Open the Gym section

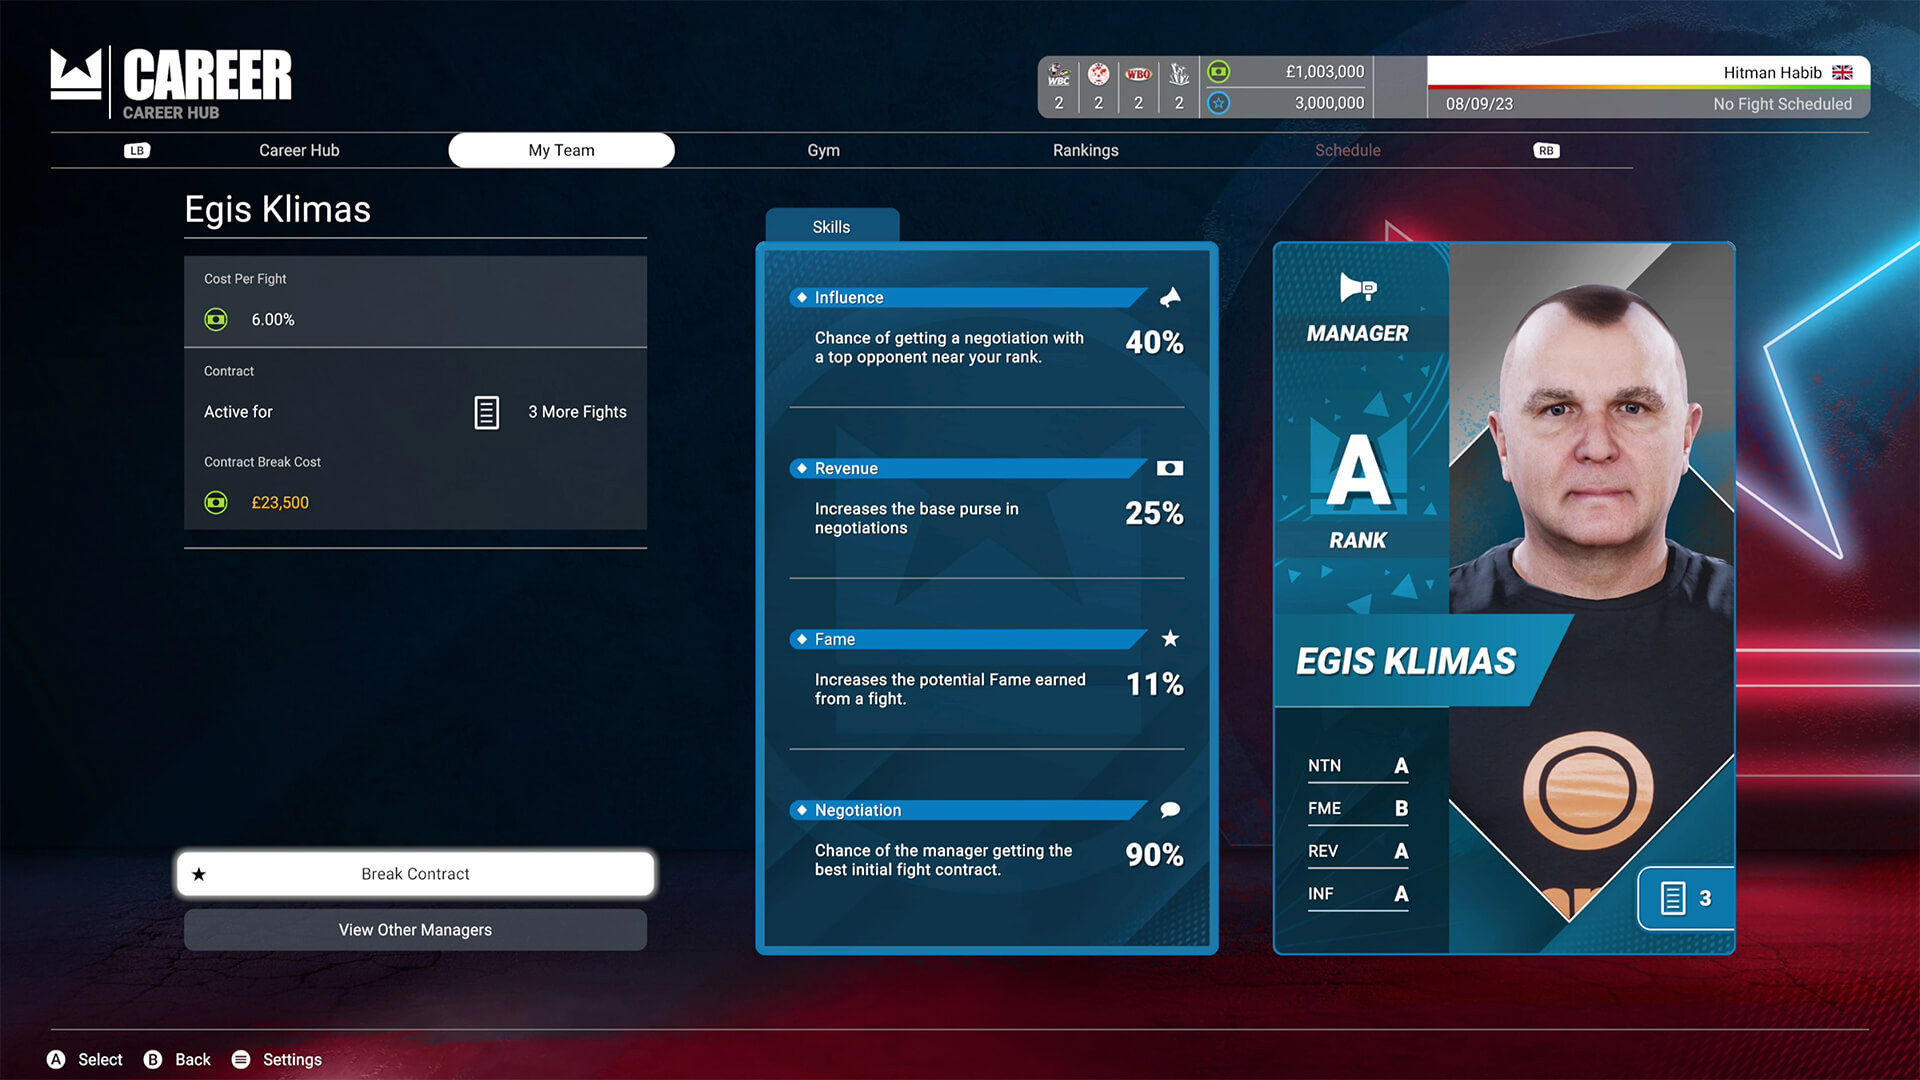pos(823,149)
